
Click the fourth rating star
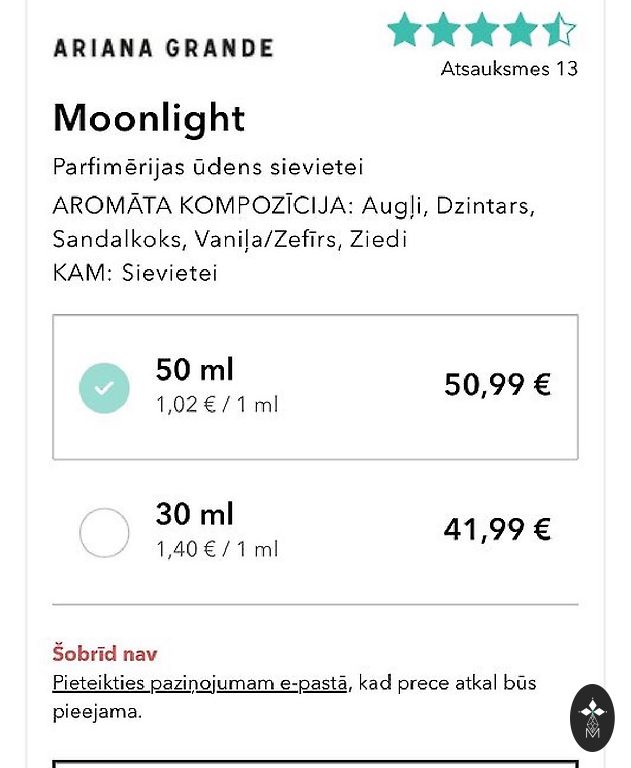tap(520, 30)
